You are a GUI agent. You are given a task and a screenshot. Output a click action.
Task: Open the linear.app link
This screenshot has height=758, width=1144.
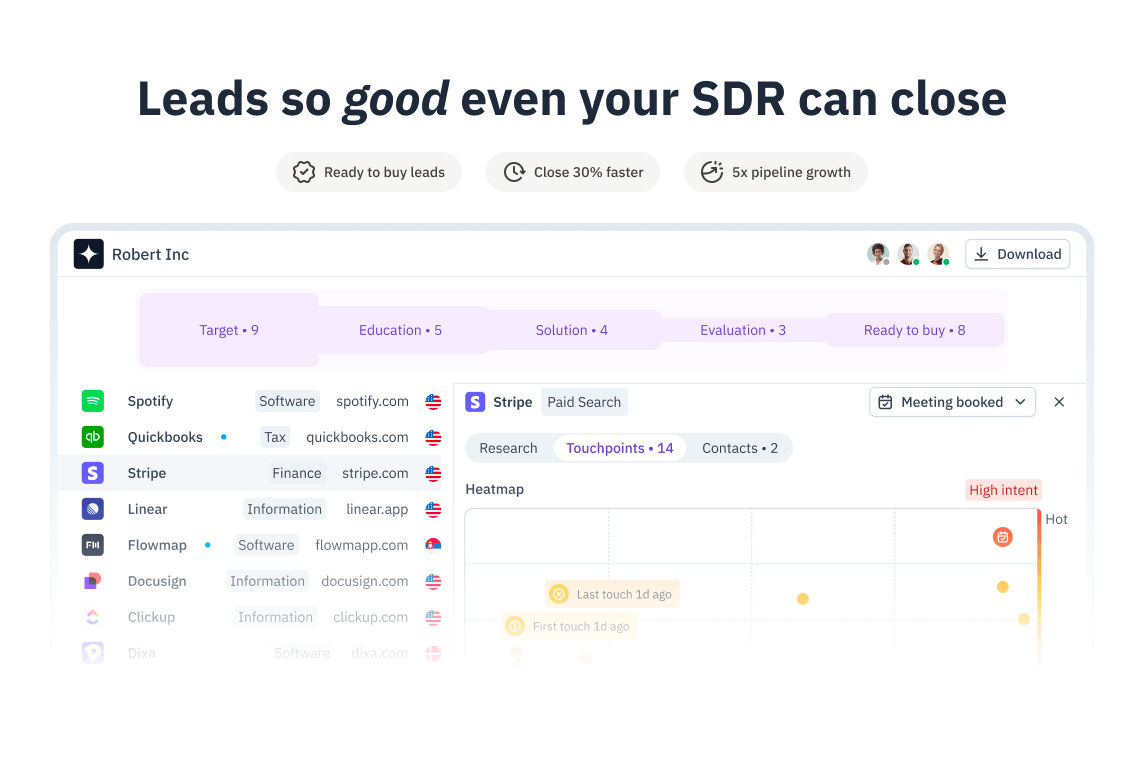pos(377,508)
